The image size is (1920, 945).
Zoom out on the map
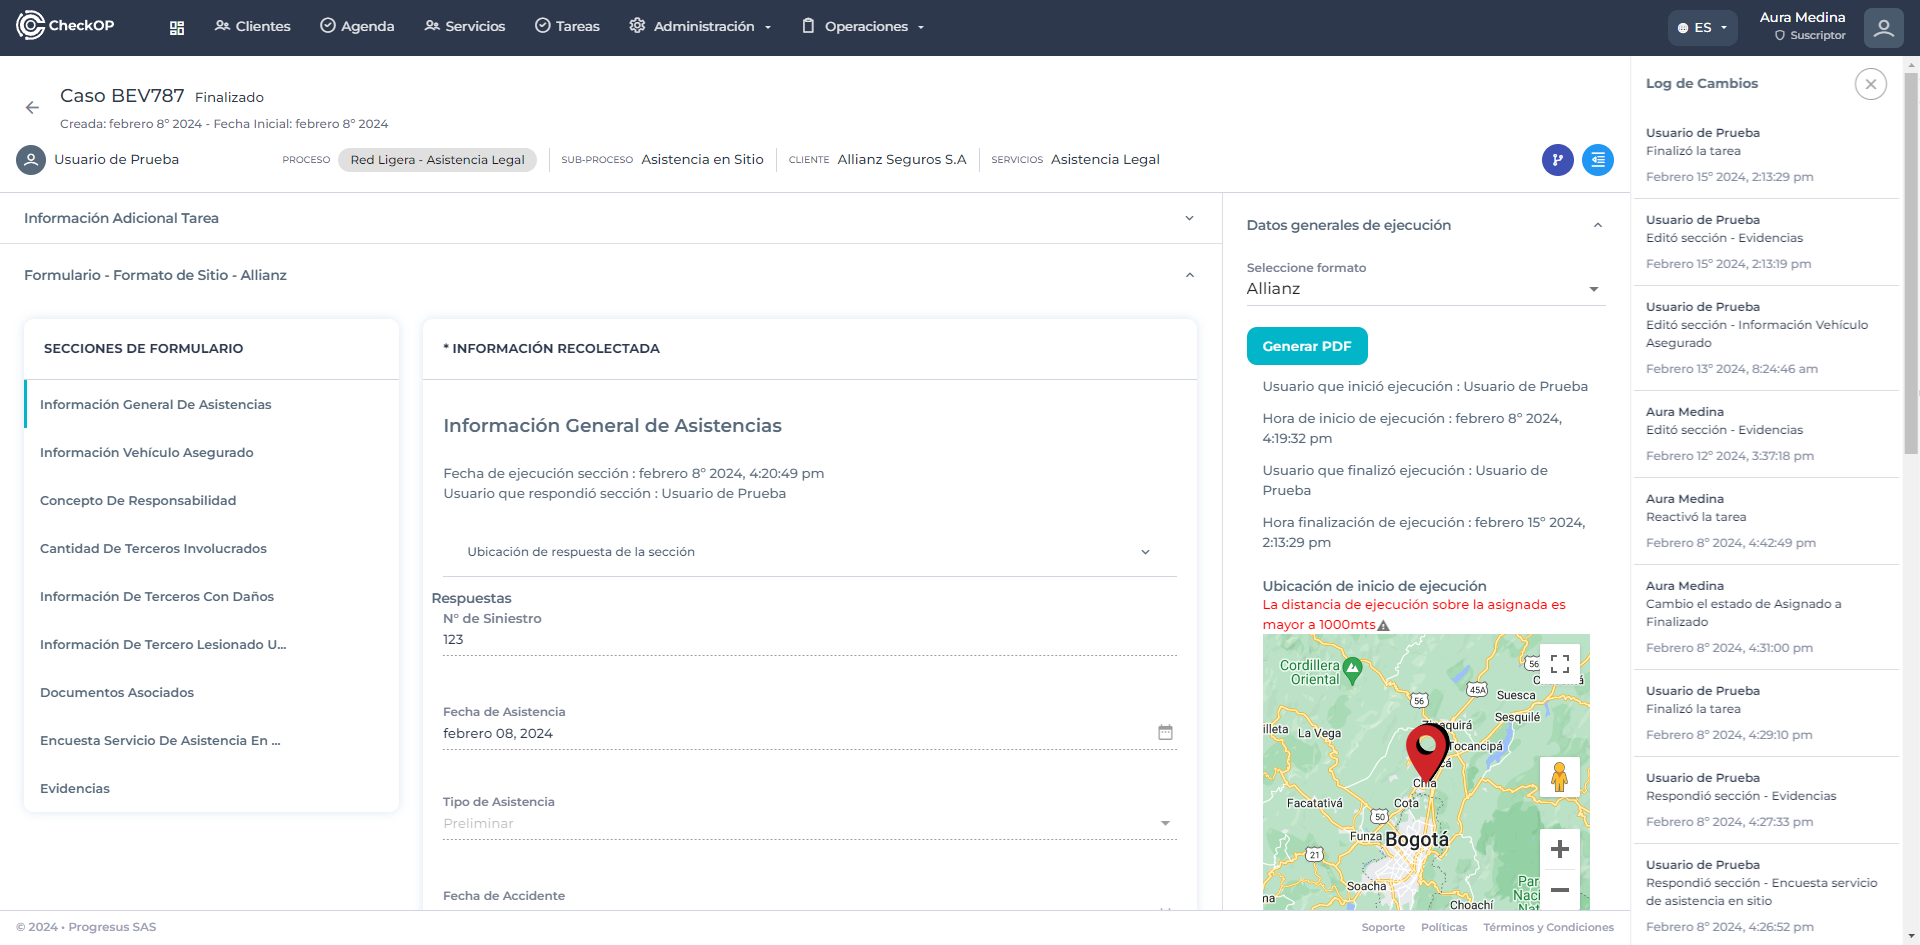pos(1559,889)
